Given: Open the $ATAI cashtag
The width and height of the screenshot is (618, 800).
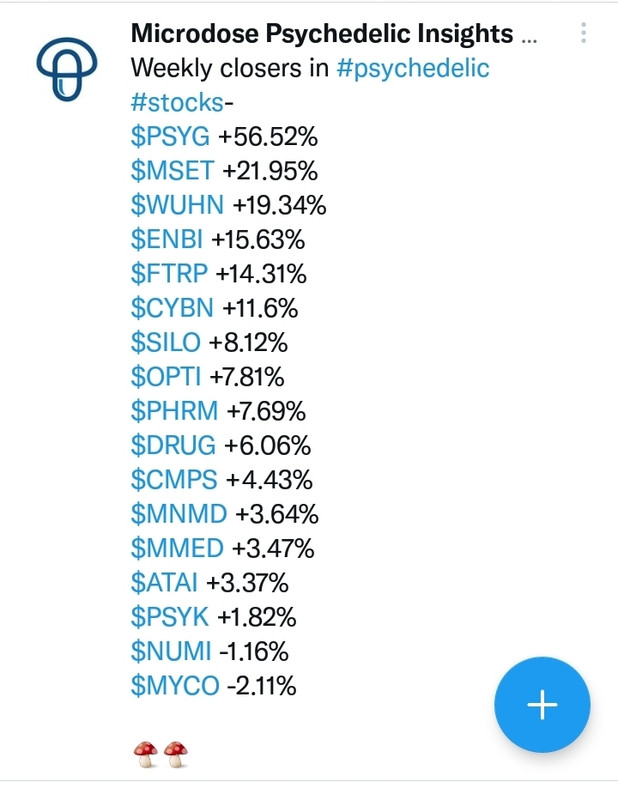Looking at the screenshot, I should coord(164,582).
